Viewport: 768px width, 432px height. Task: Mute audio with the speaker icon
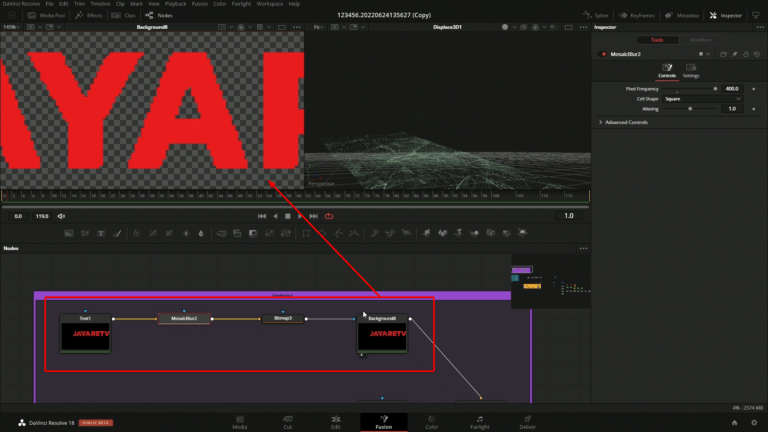61,216
